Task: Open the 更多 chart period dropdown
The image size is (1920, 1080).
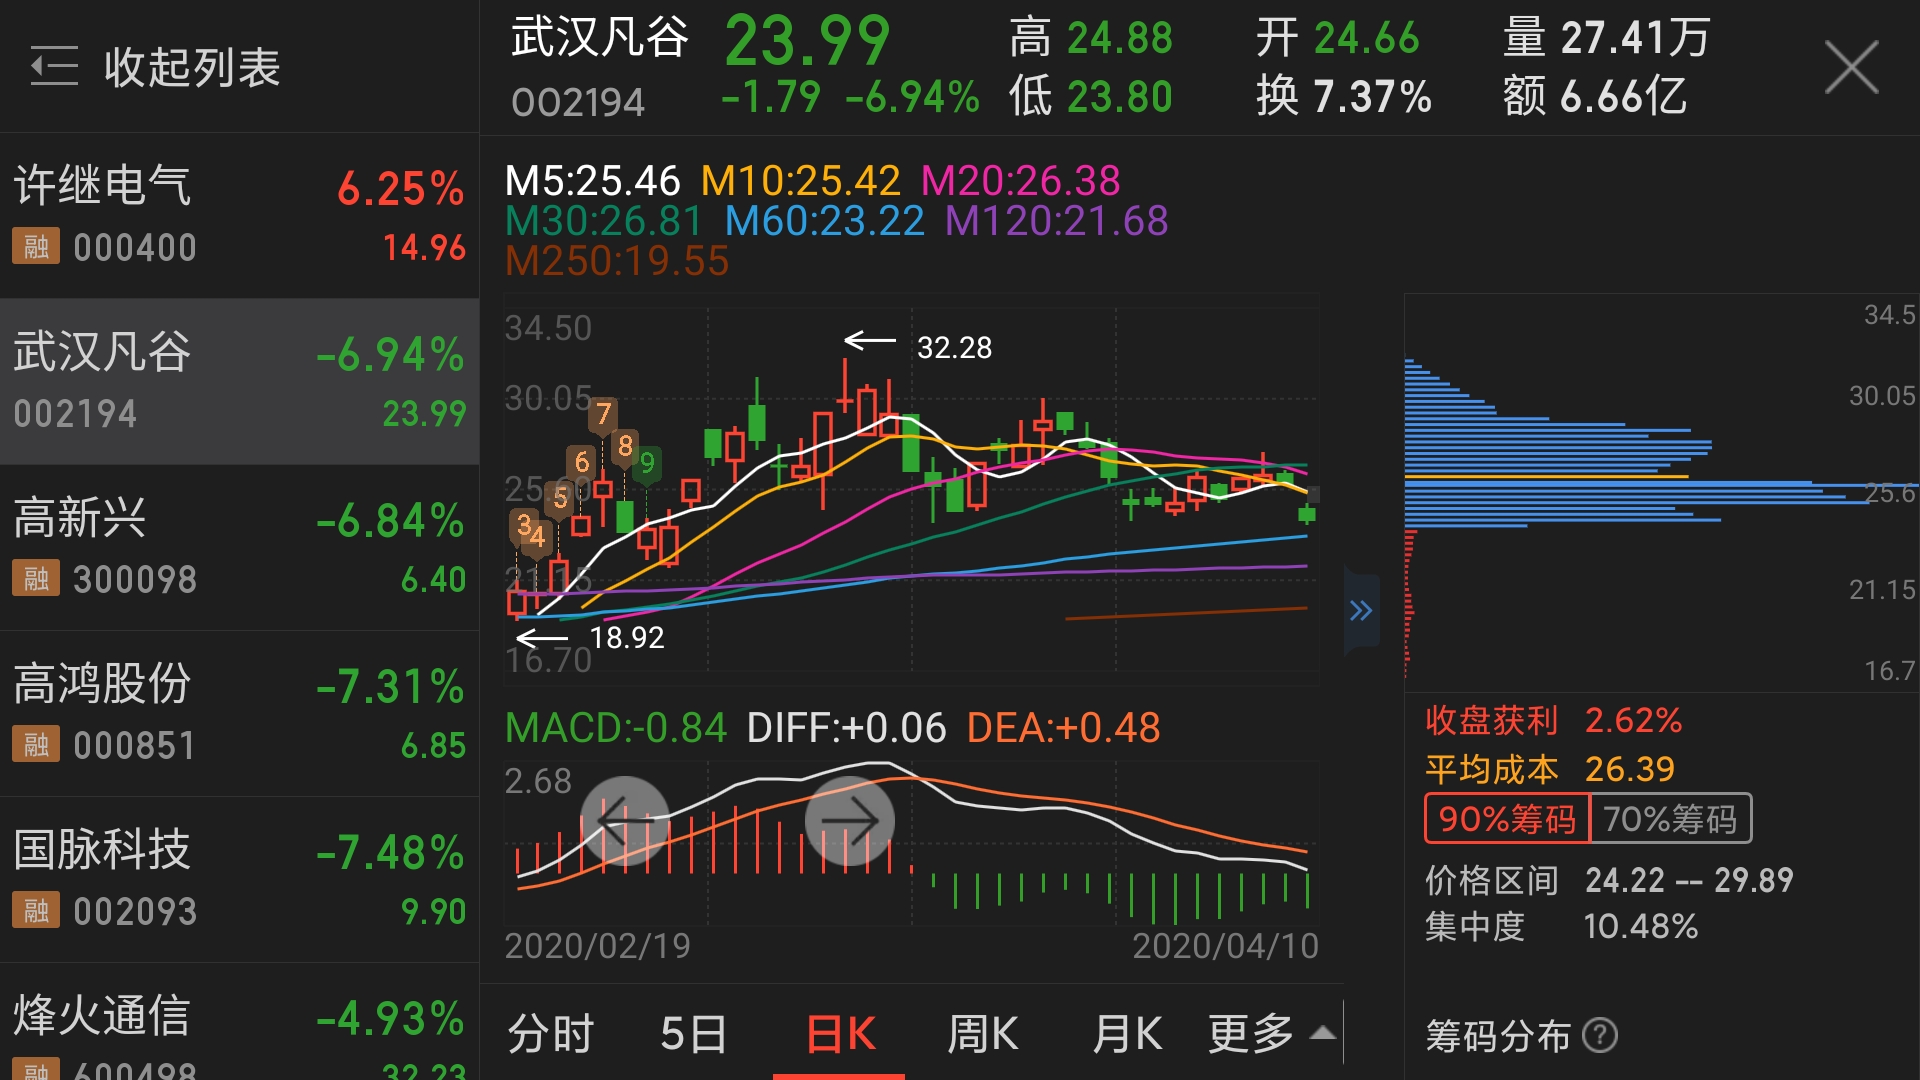Action: [1270, 1033]
